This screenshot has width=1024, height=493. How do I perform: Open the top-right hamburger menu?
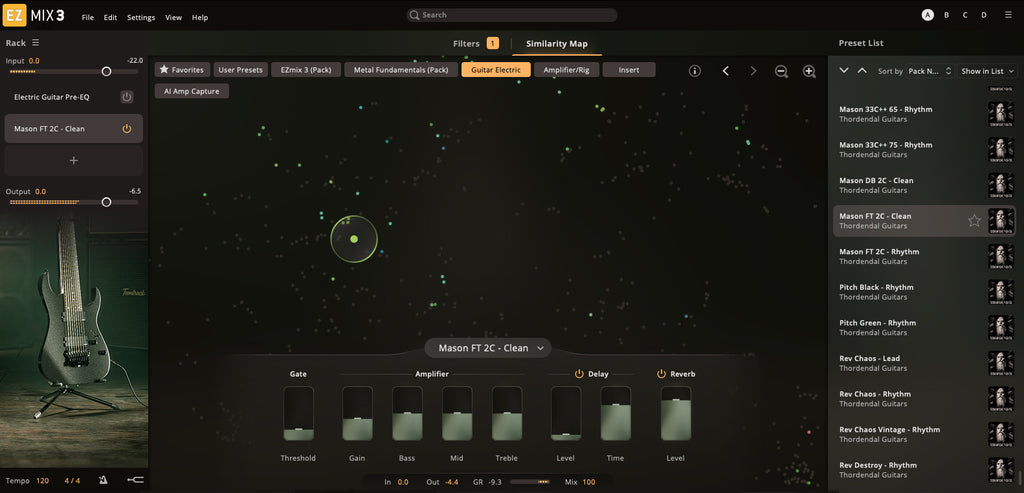tap(1008, 14)
